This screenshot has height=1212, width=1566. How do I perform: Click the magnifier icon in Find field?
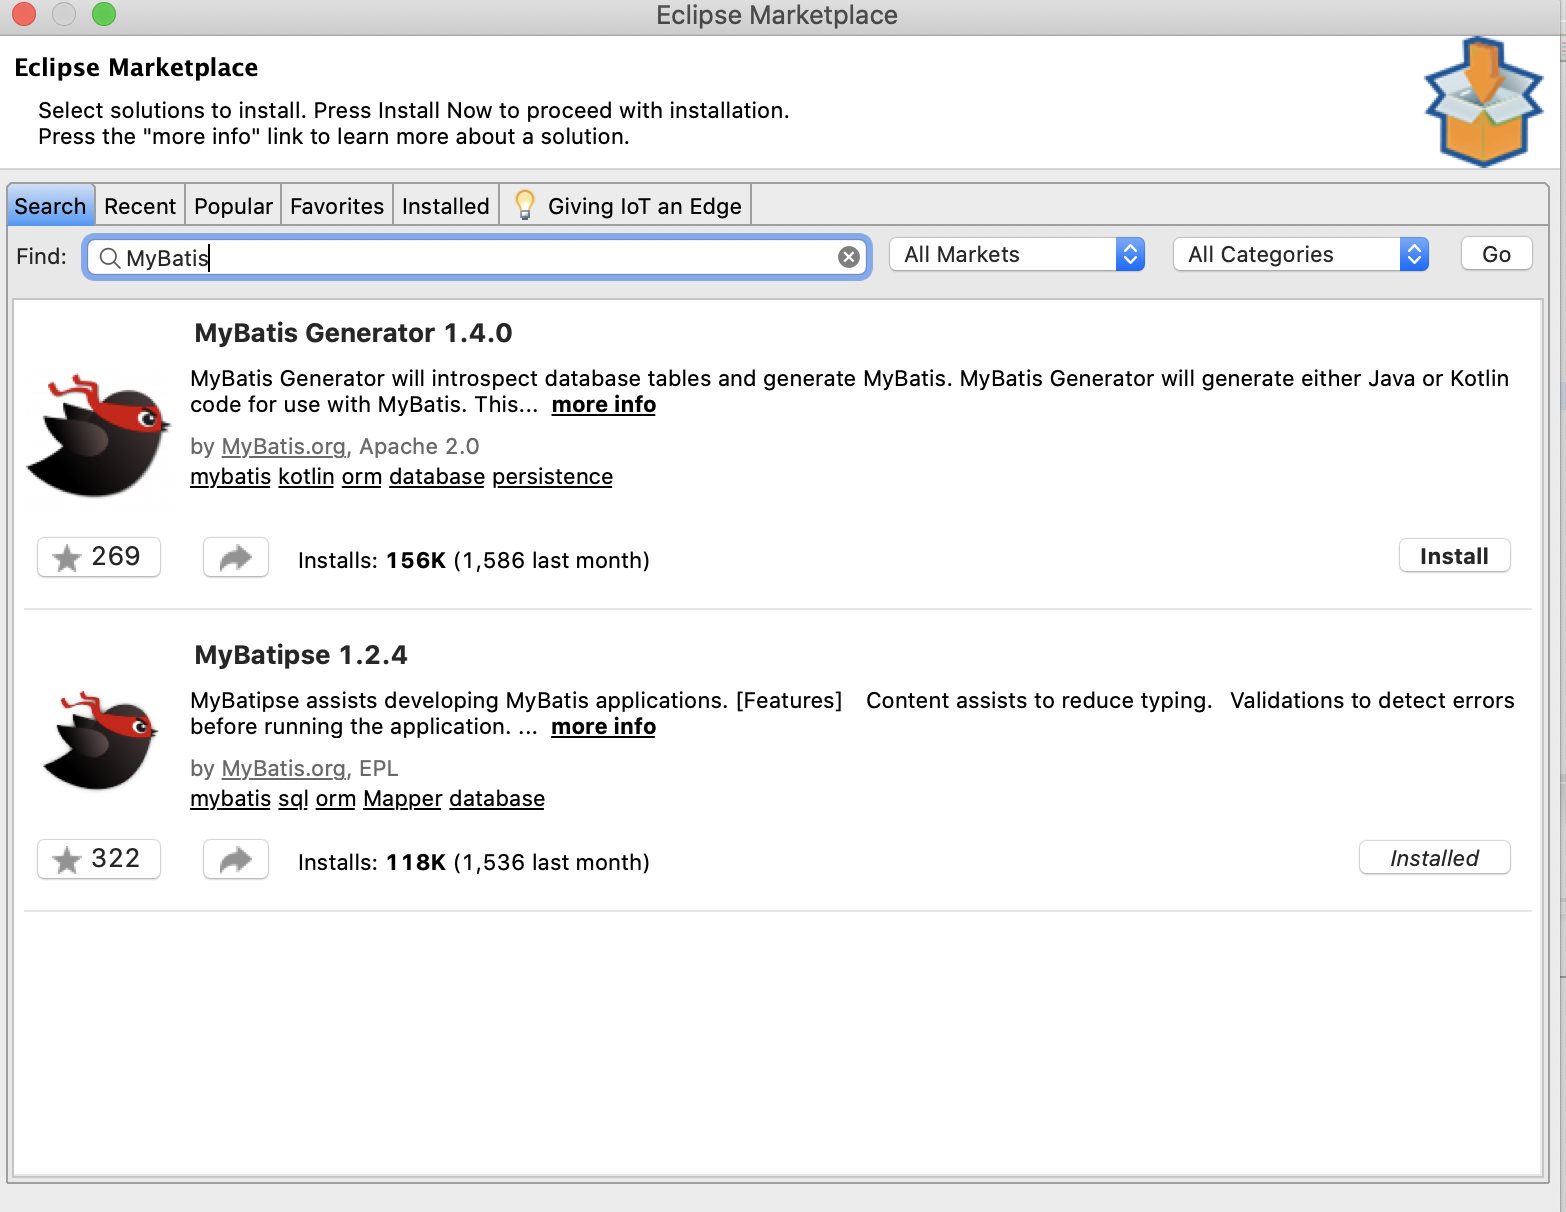point(110,258)
